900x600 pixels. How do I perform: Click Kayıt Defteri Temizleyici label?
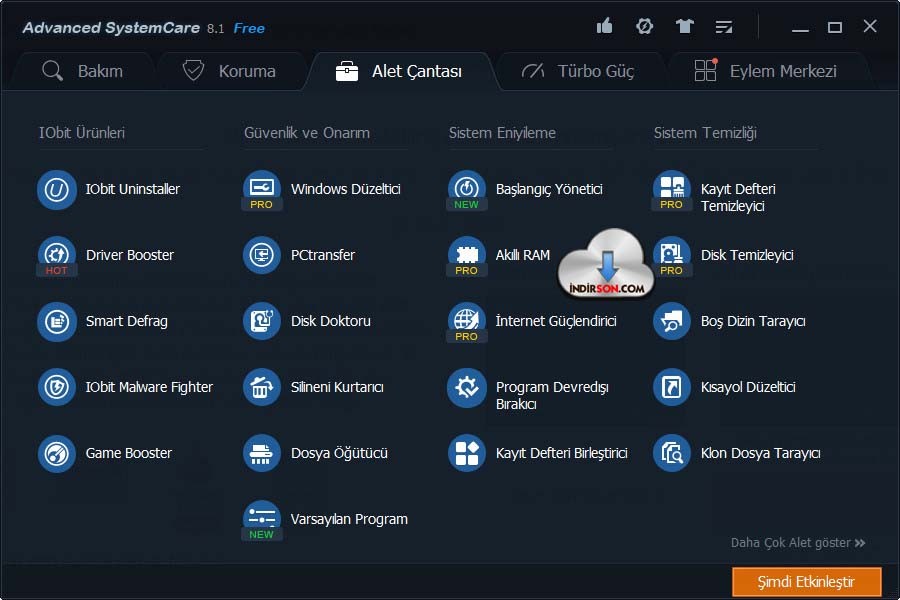coord(738,198)
